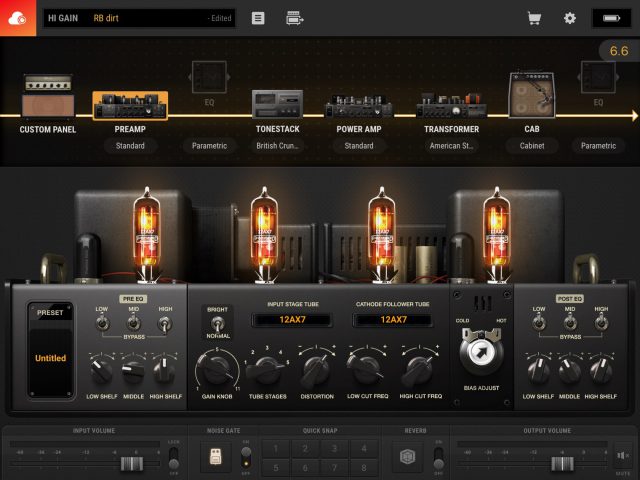
Task: Click the noise gate pedal icon
Action: tap(213, 456)
